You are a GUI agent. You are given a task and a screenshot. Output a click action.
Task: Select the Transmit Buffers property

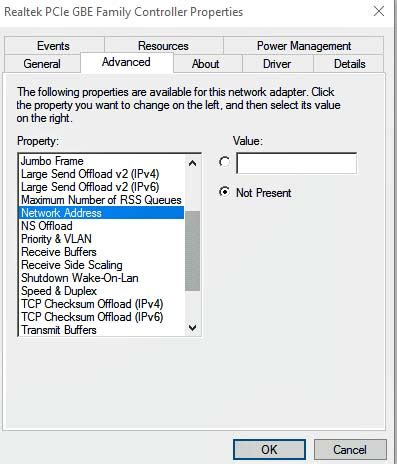pyautogui.click(x=101, y=330)
